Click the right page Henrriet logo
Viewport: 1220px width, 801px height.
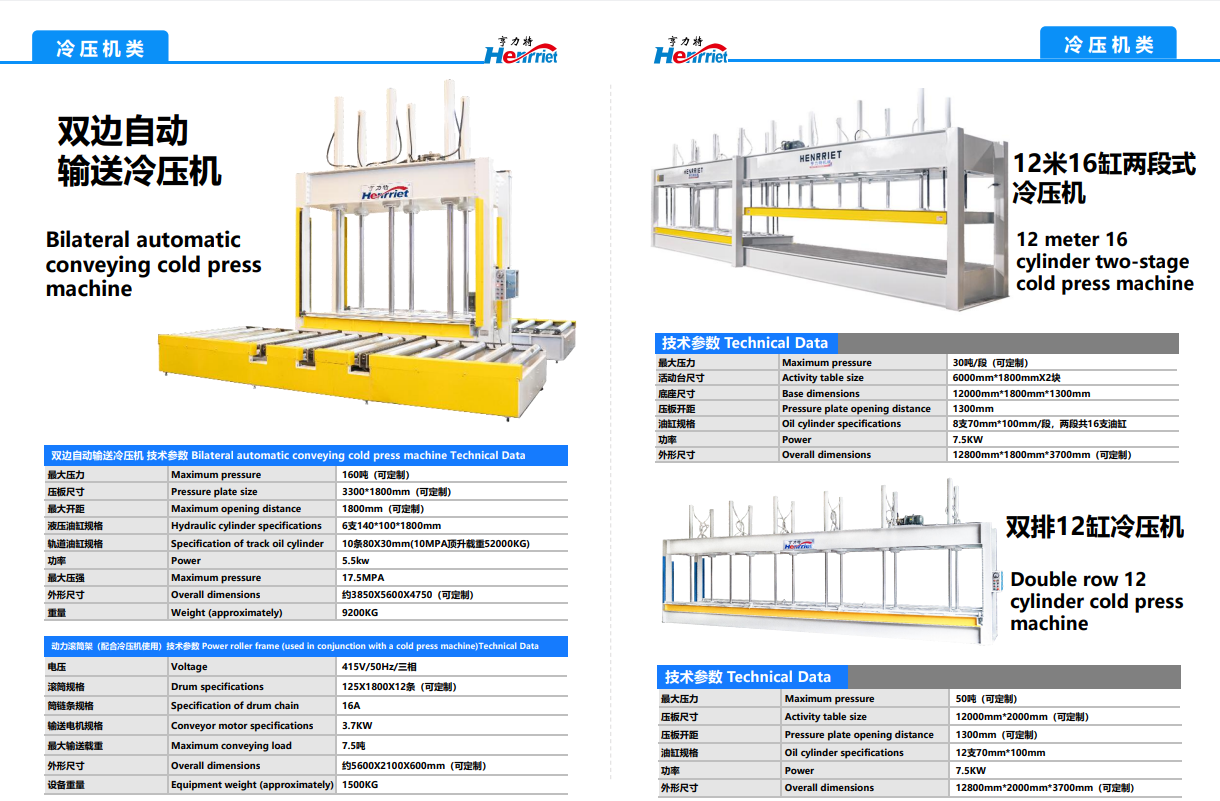(x=691, y=51)
